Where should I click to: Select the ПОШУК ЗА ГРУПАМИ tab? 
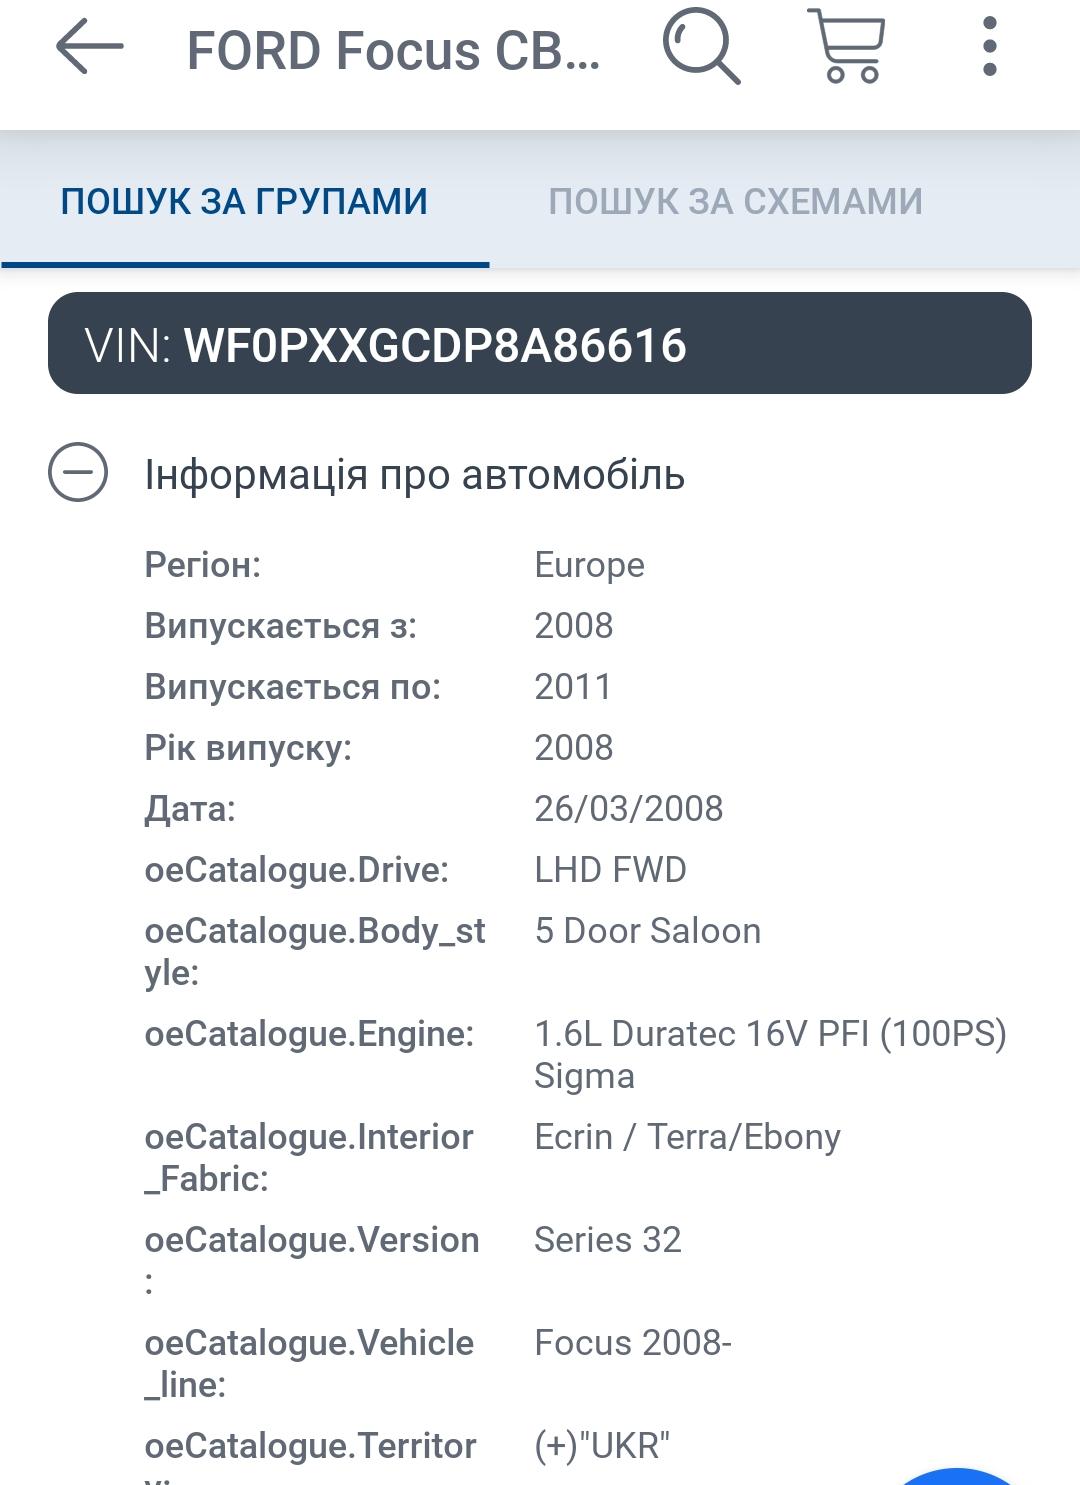pos(244,201)
